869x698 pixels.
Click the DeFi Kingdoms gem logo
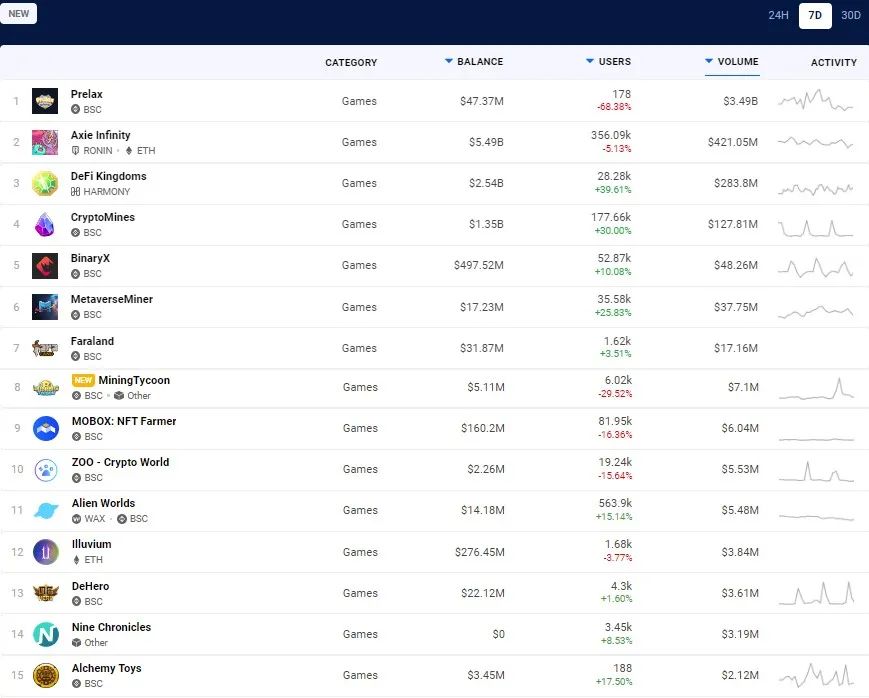(x=45, y=184)
